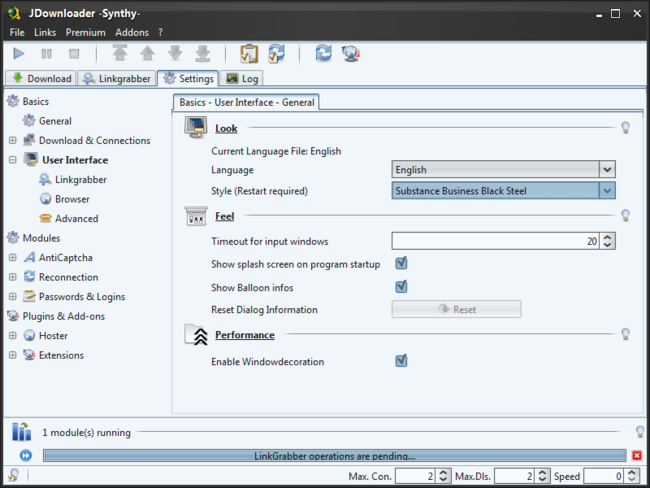The height and width of the screenshot is (488, 650).
Task: Move selection up one position icon
Action: 148,53
